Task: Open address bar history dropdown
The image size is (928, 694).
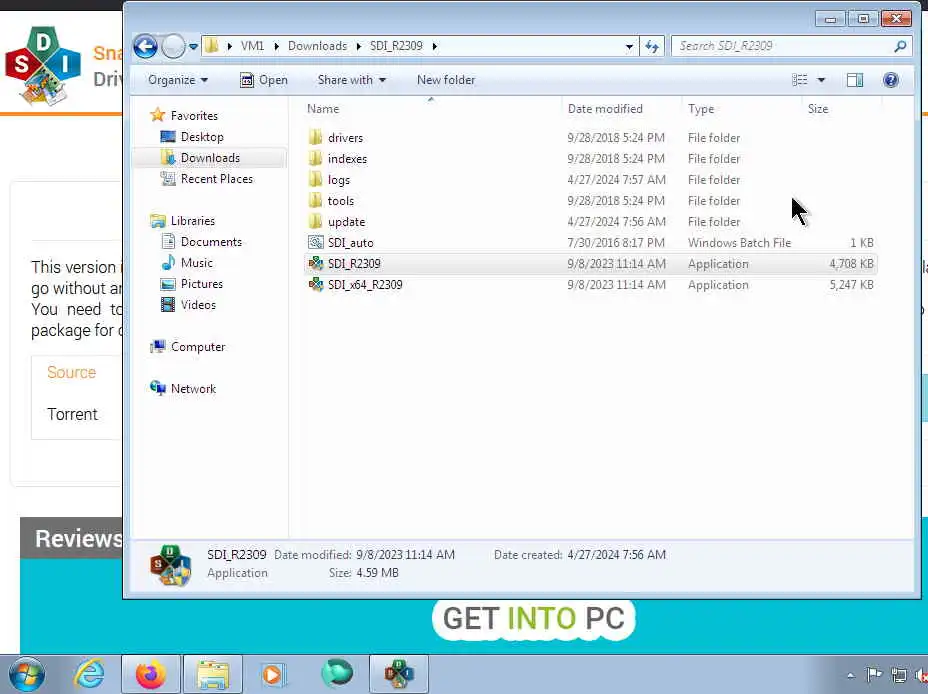Action: [x=629, y=46]
